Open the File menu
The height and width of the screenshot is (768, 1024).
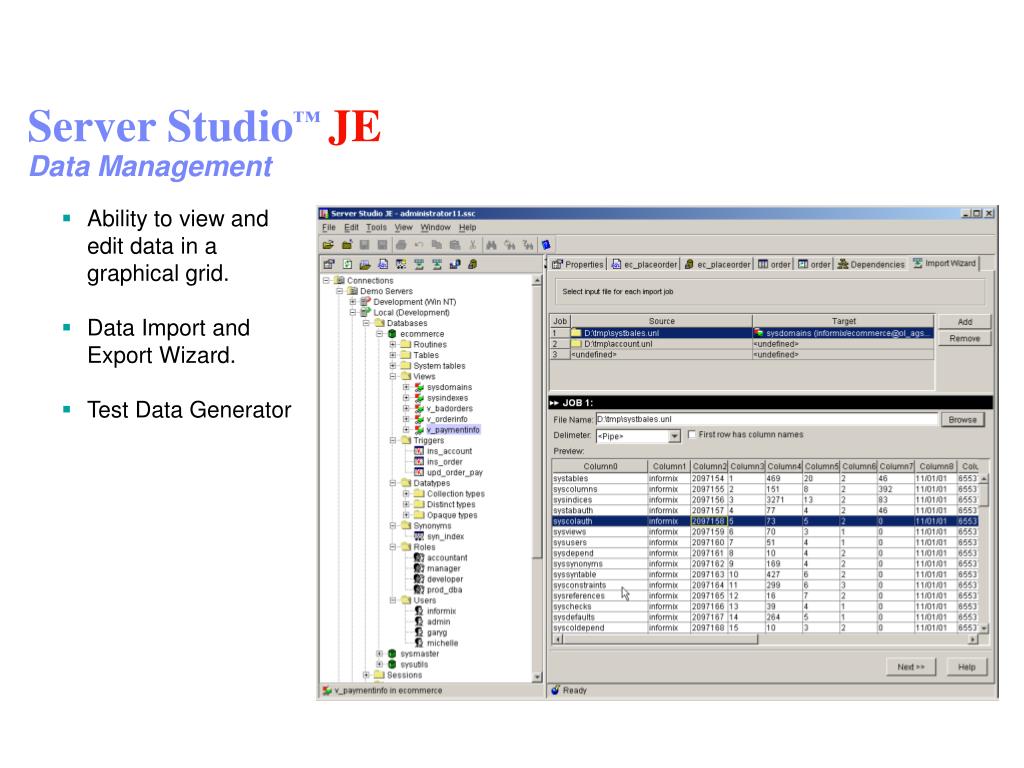pos(328,227)
